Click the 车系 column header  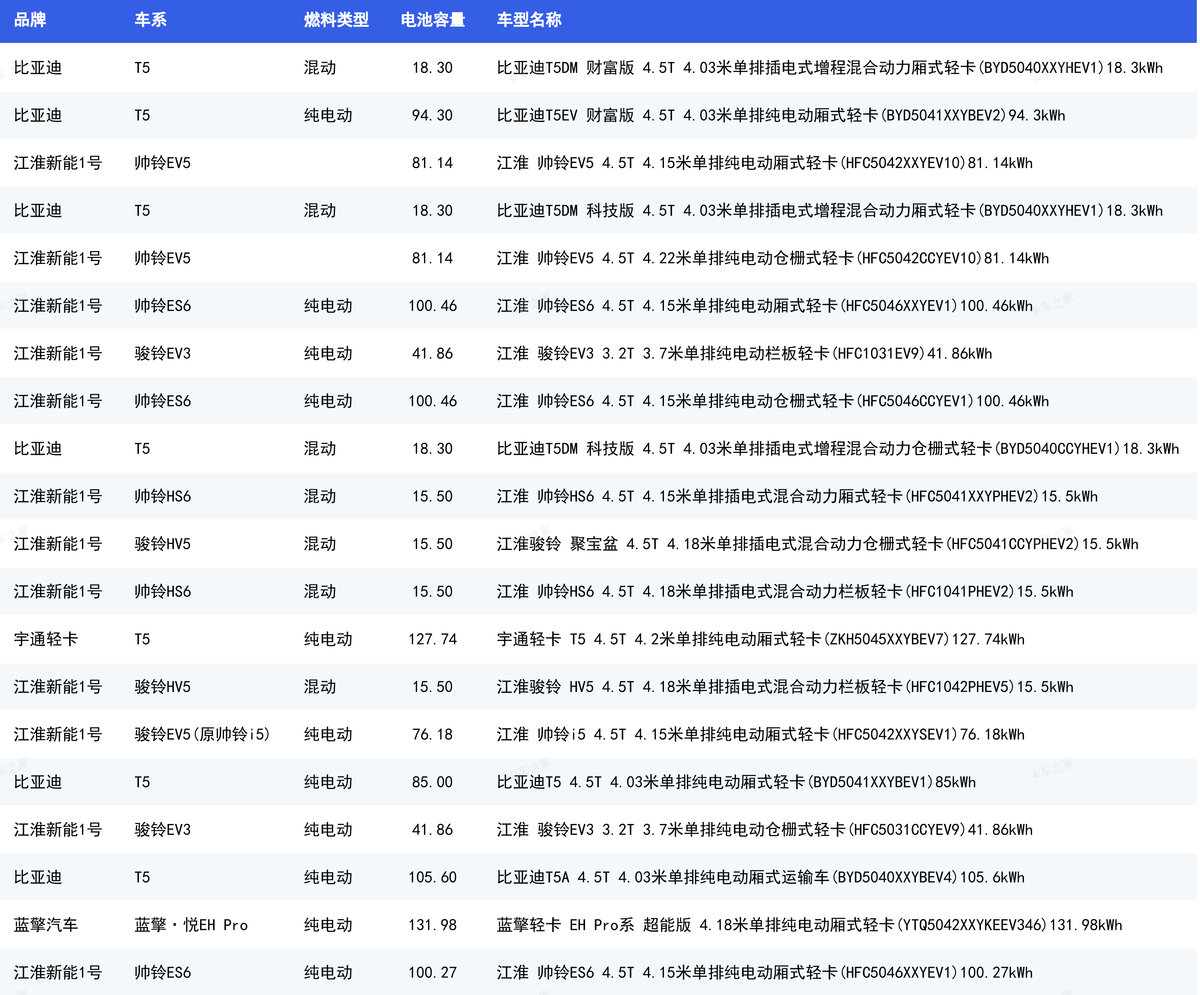click(x=151, y=20)
